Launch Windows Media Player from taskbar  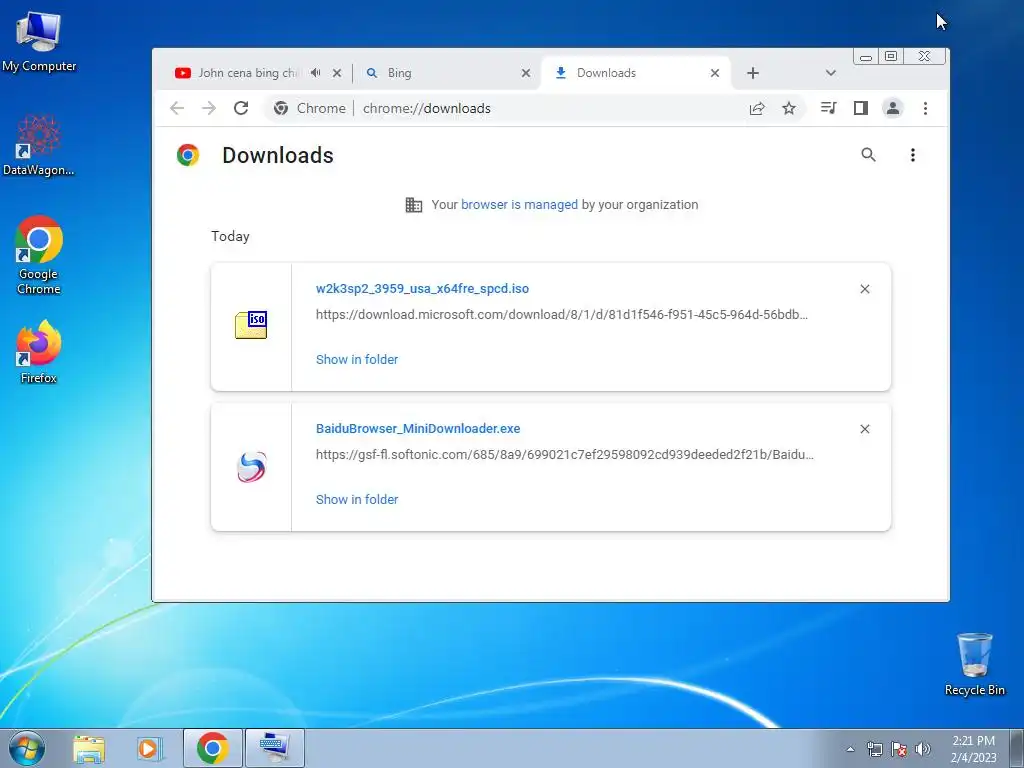click(150, 748)
